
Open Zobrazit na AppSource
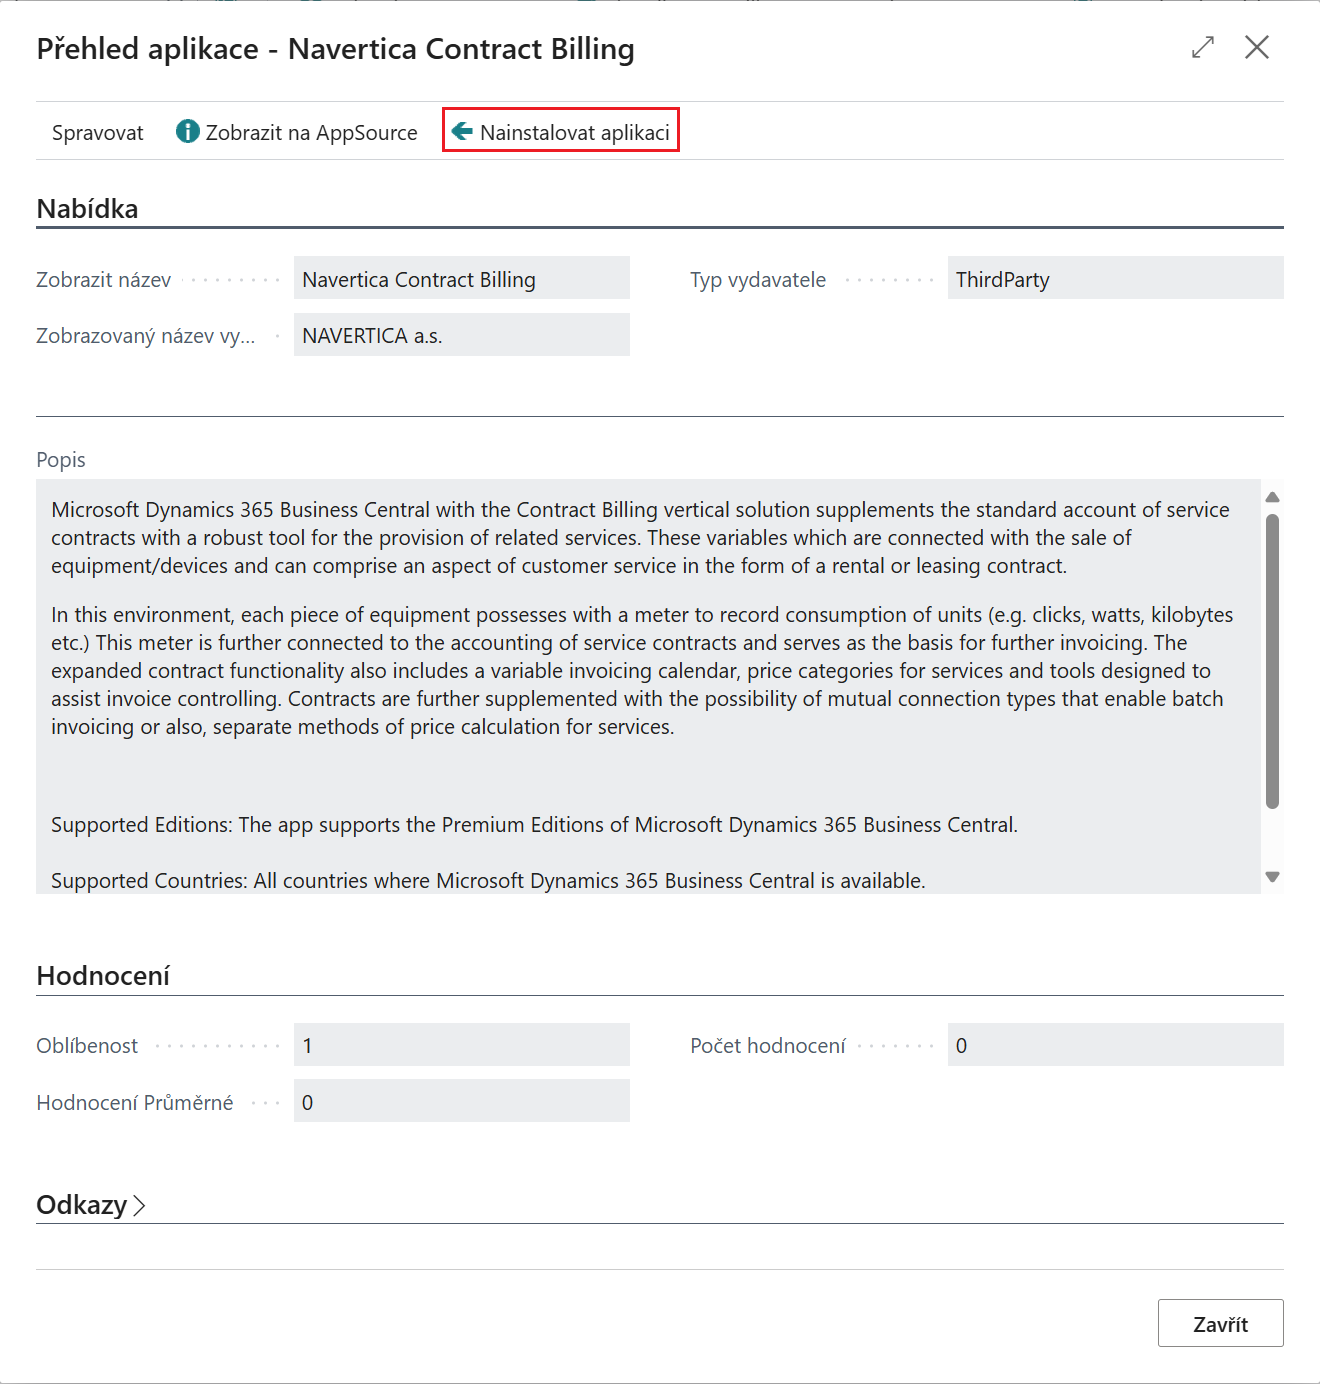(310, 133)
